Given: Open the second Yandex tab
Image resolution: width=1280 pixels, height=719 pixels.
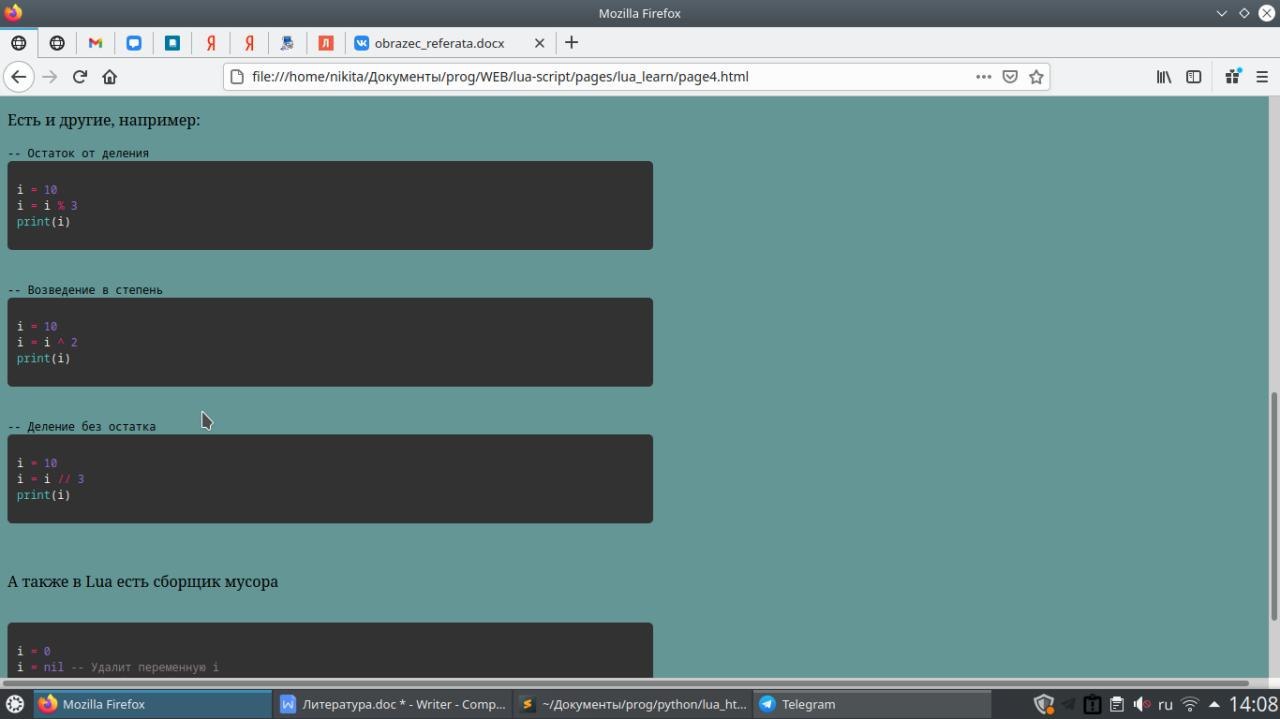Looking at the screenshot, I should pyautogui.click(x=249, y=43).
